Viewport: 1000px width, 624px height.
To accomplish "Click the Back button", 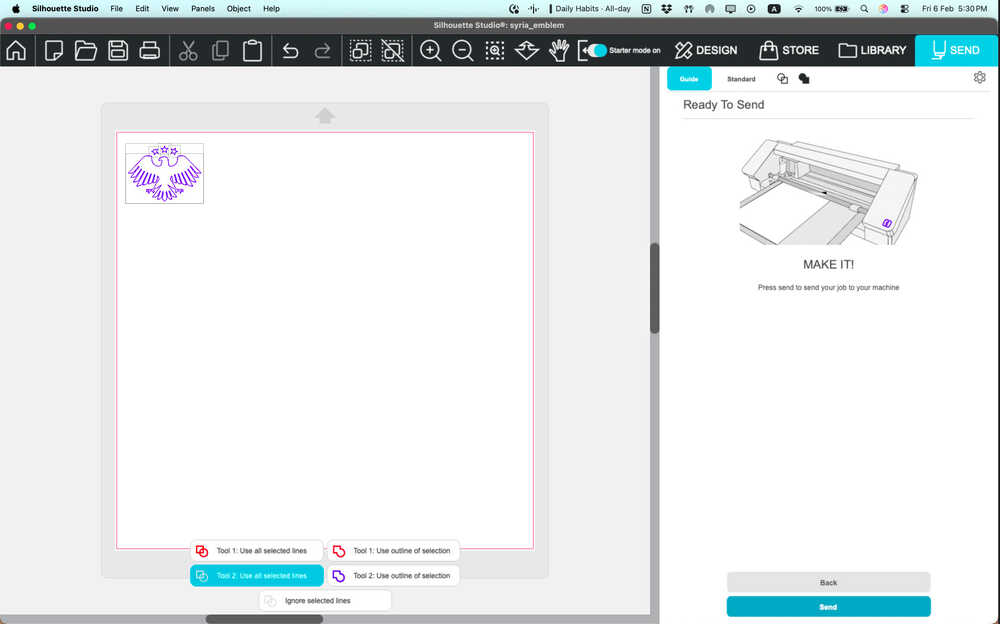I will (x=828, y=583).
